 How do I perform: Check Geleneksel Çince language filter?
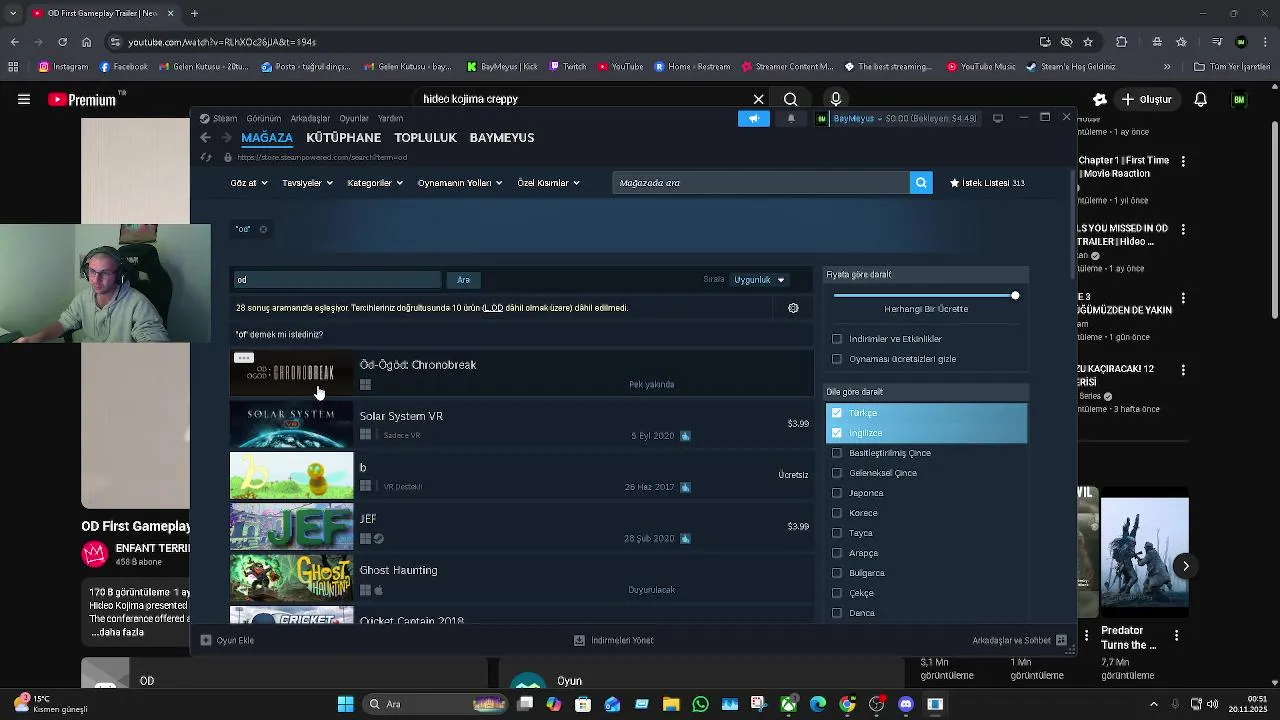[x=837, y=473]
